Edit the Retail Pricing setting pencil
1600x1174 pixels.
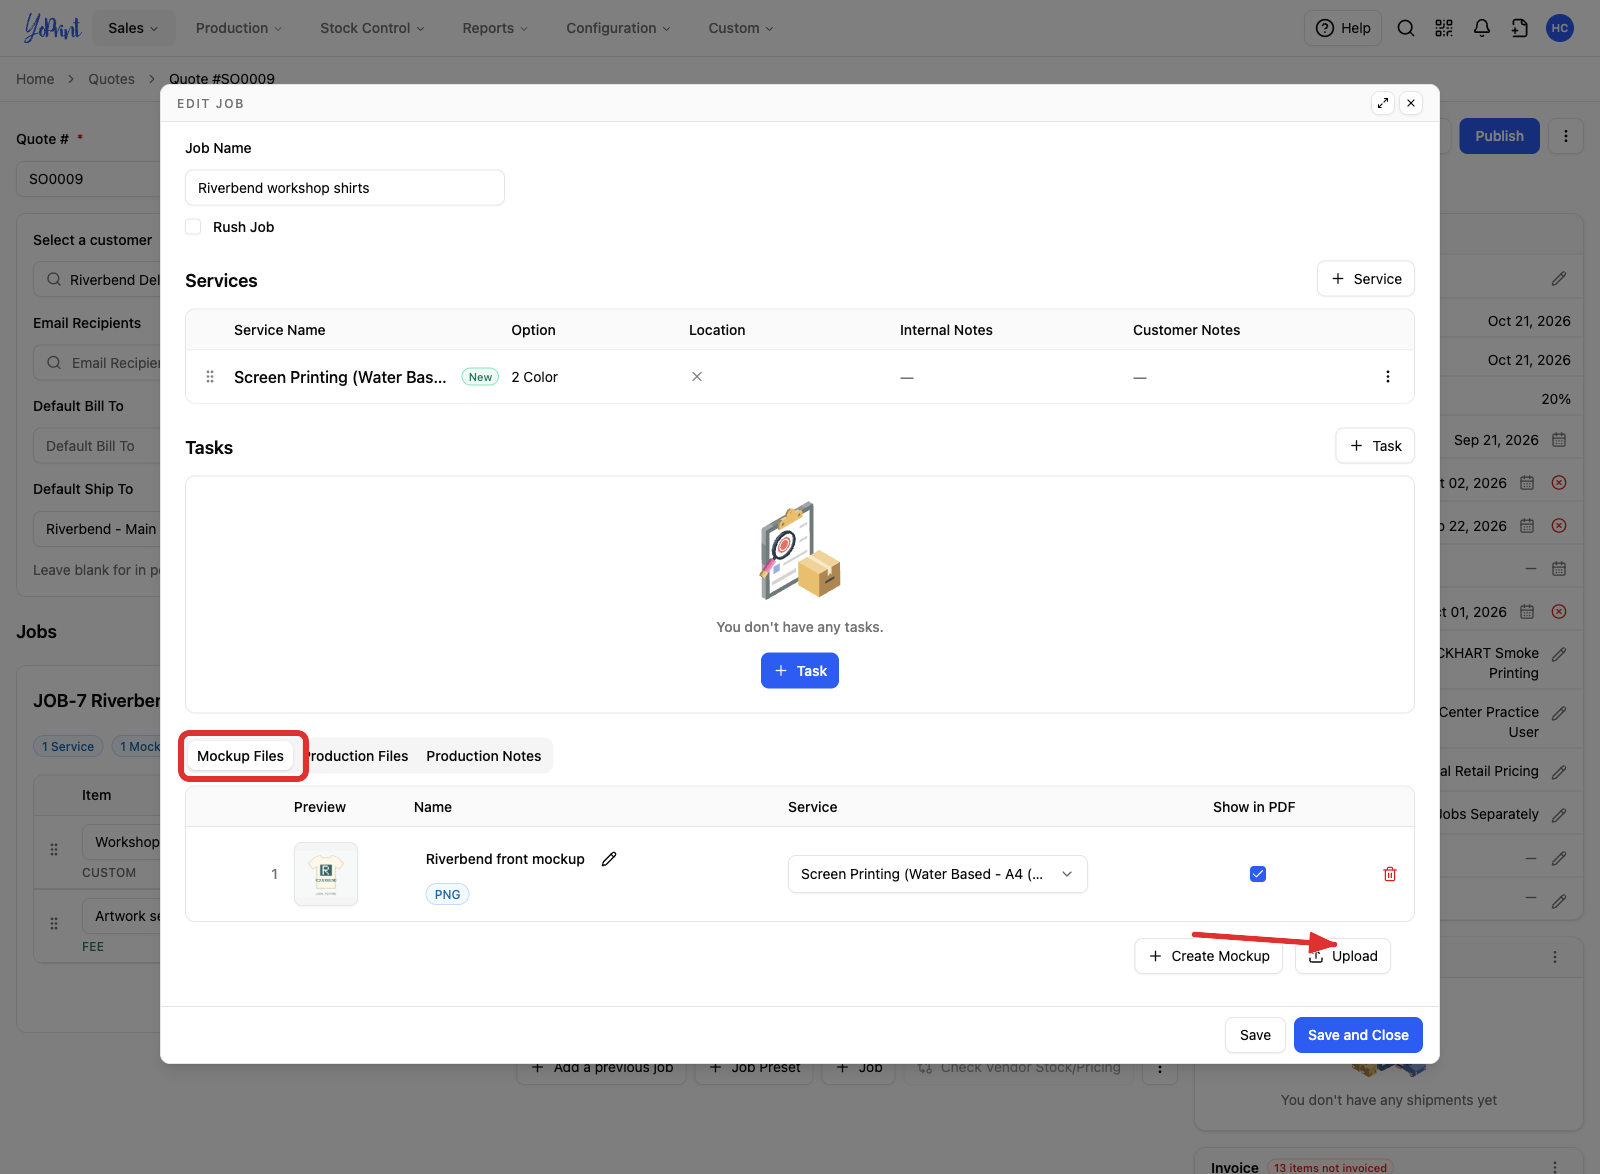[x=1559, y=772]
